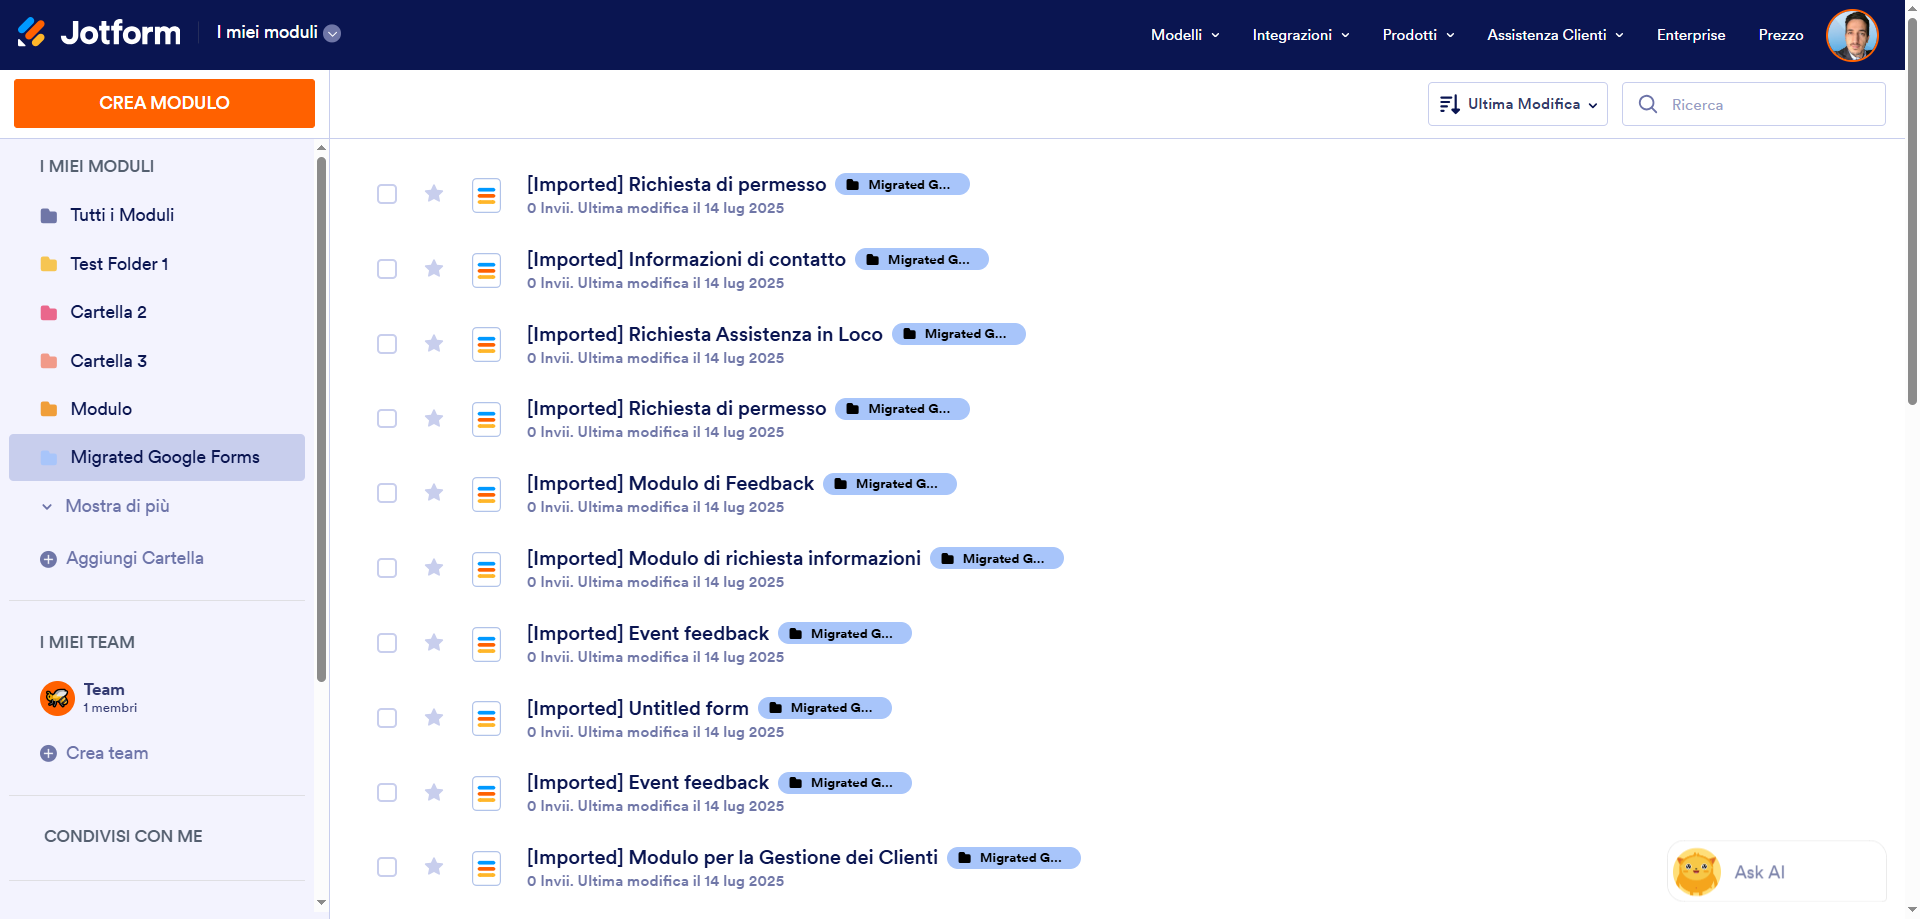Favorite Modulo per la Gestione dei Clienti

click(x=434, y=866)
